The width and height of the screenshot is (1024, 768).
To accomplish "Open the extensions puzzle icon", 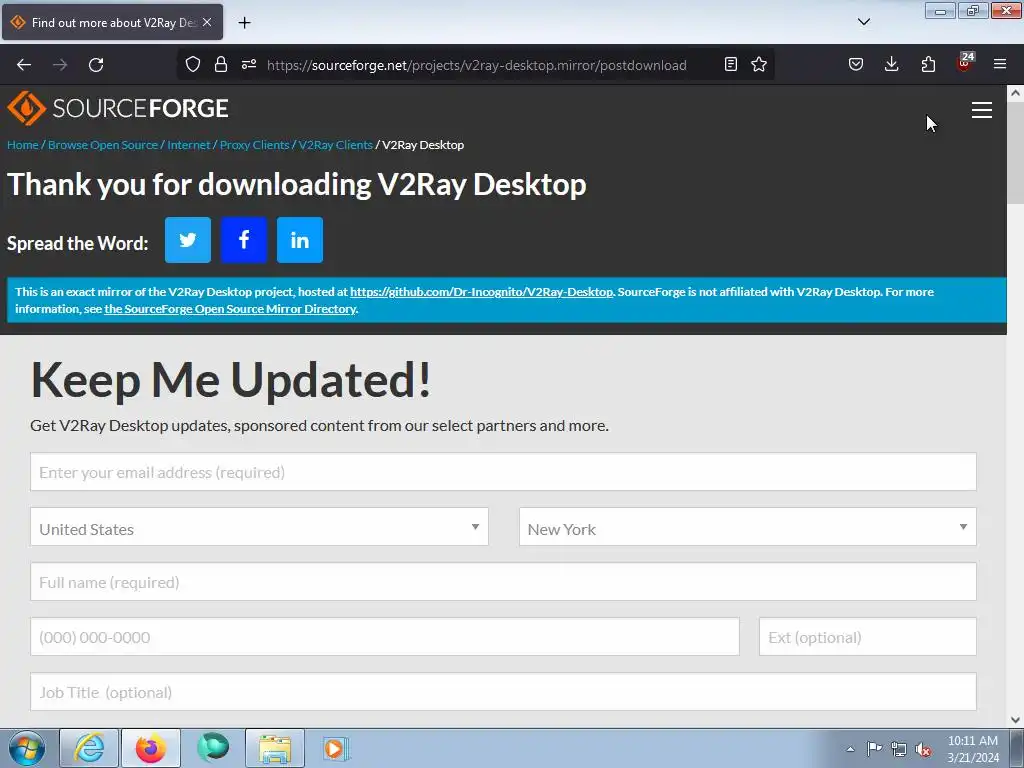I will point(928,64).
